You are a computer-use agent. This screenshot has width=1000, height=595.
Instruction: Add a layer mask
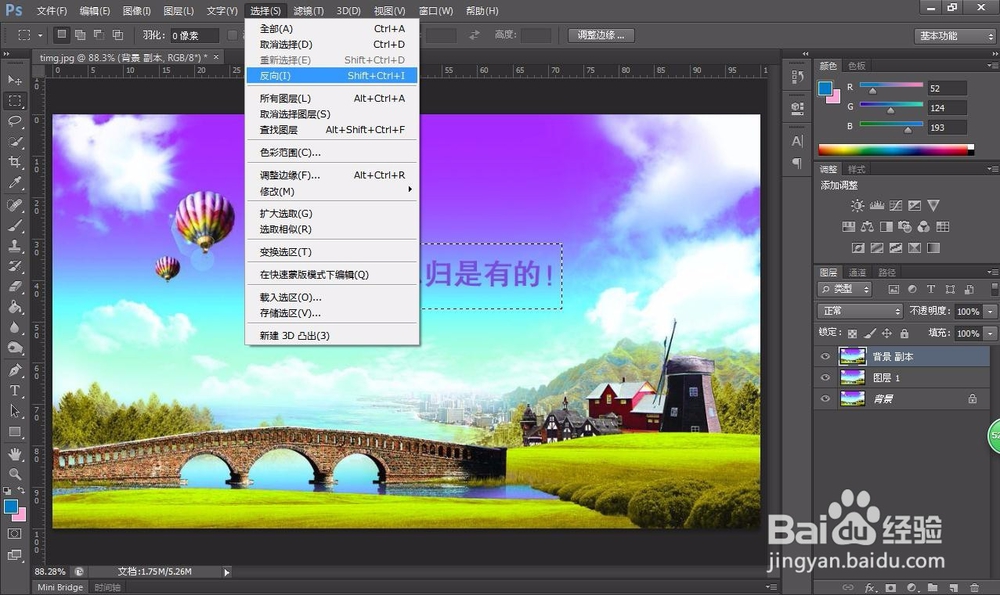tap(890, 587)
